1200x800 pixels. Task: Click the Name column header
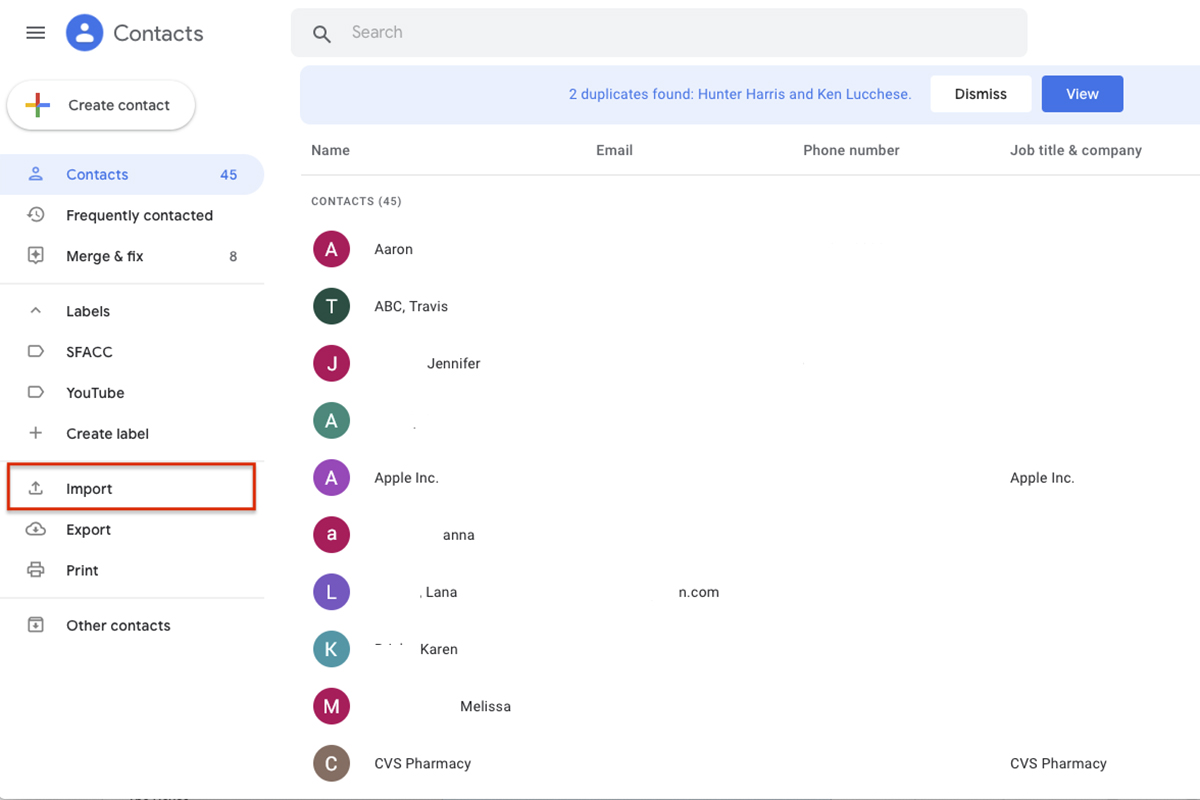[330, 150]
